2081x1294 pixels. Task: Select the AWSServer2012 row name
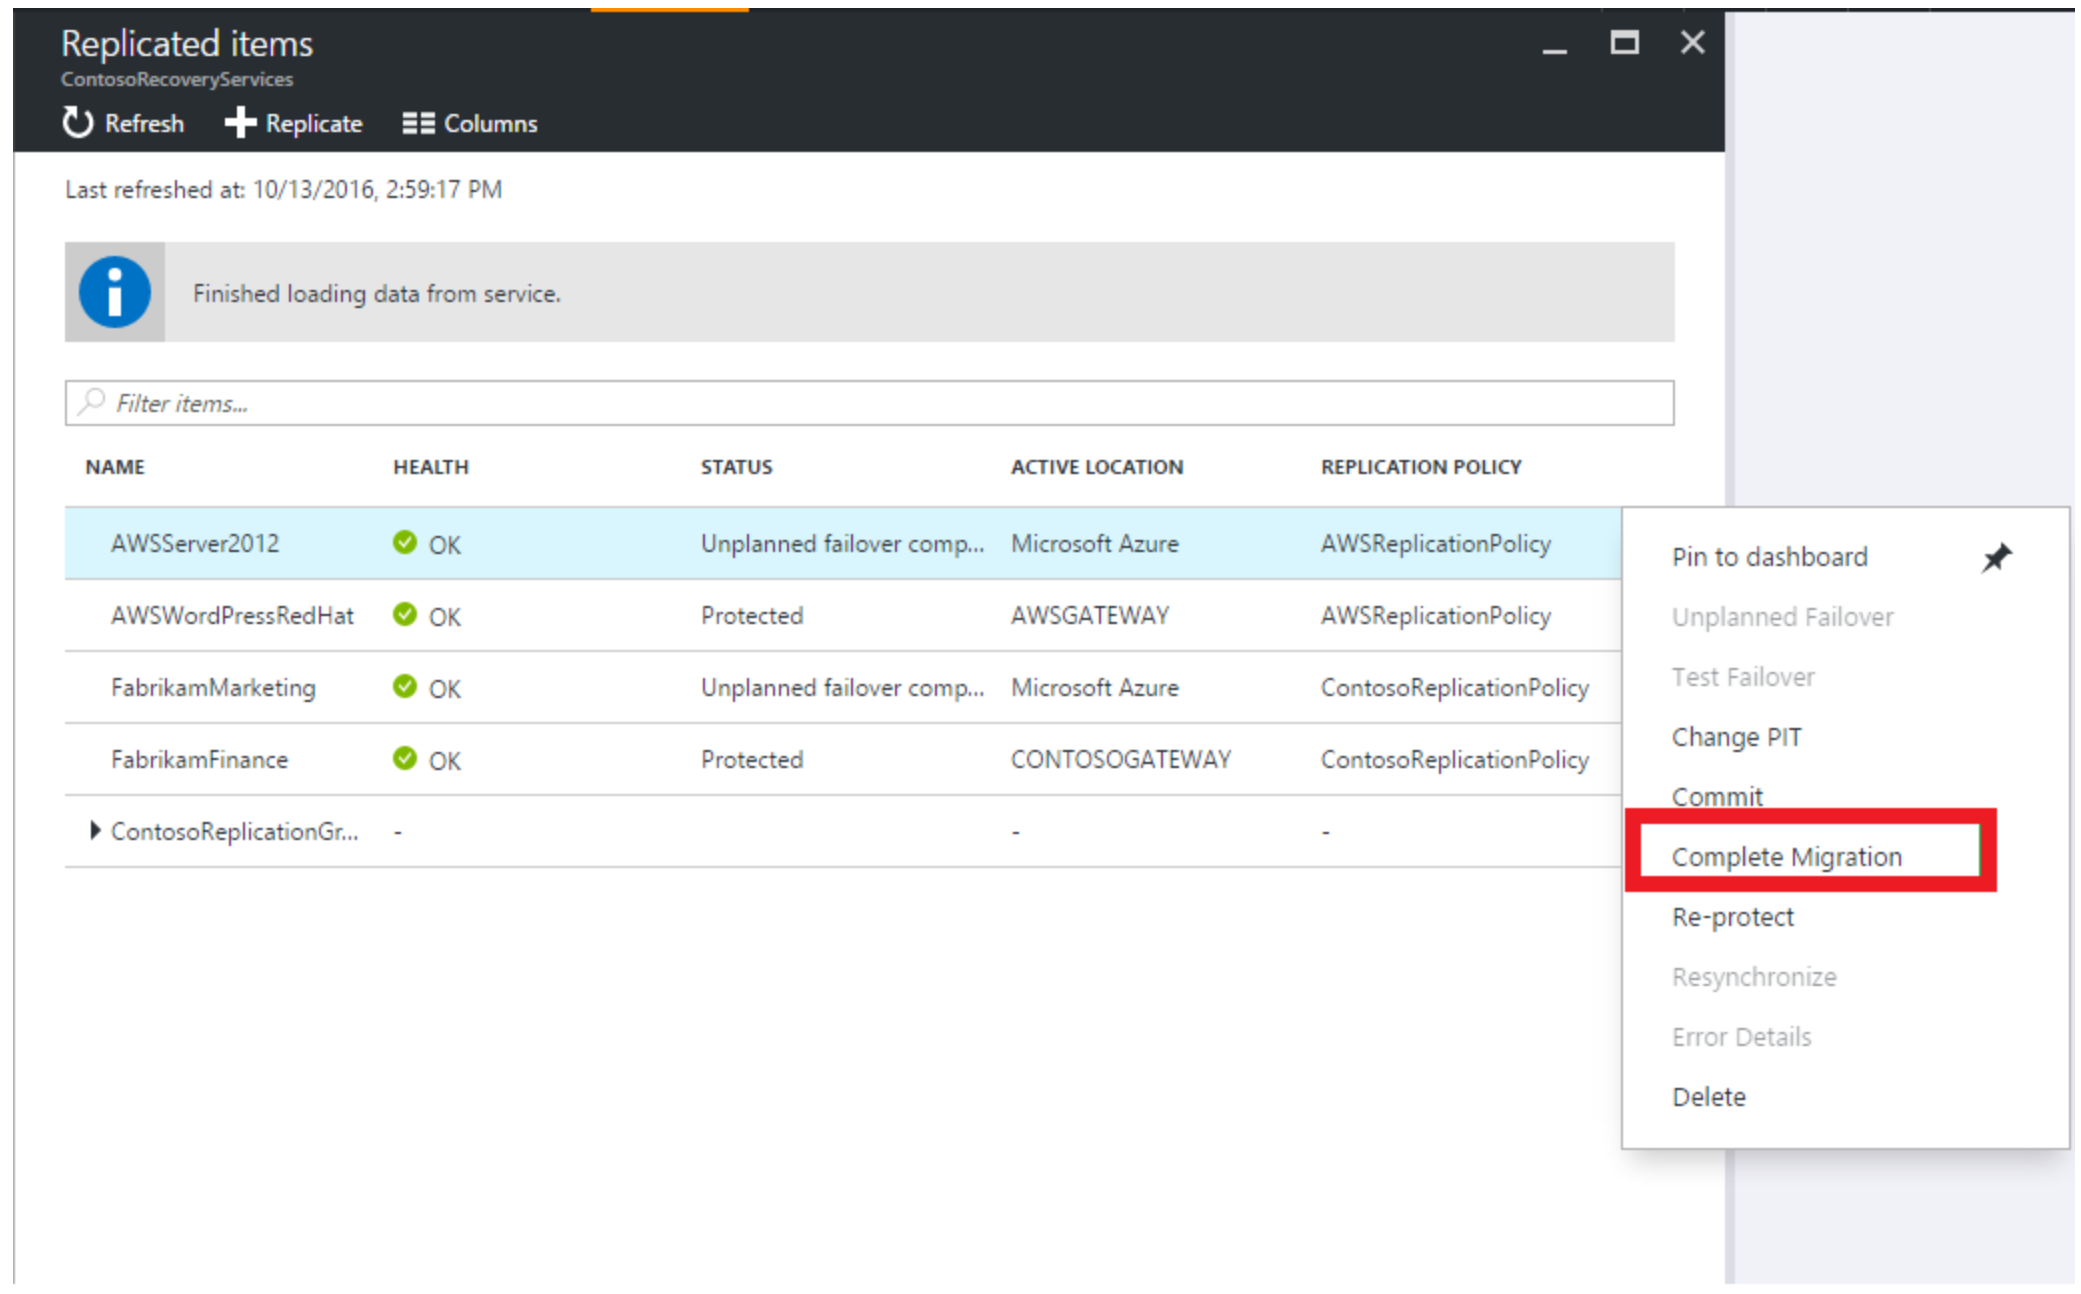tap(195, 543)
